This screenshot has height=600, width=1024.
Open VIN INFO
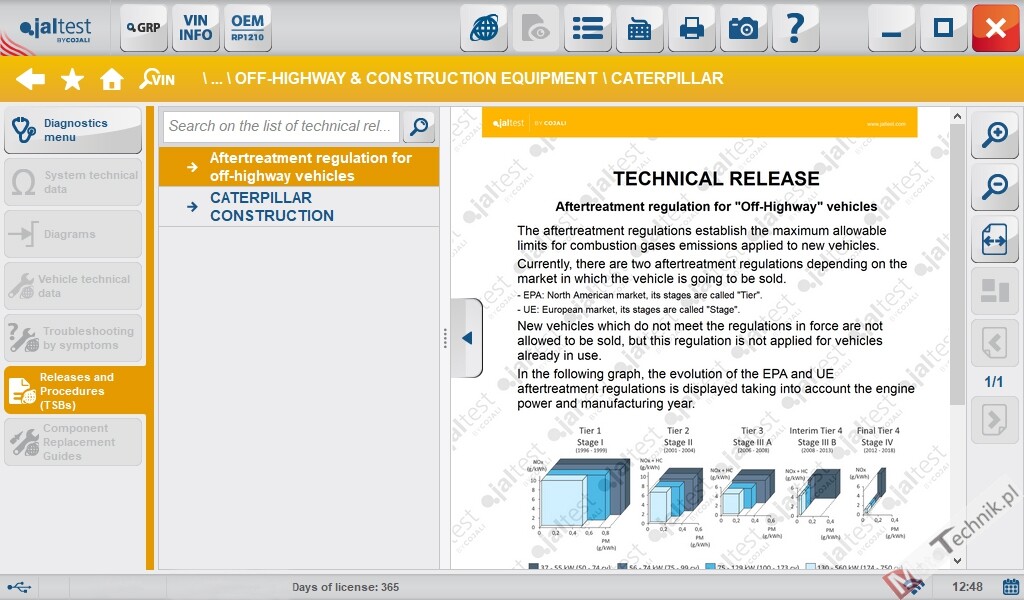click(x=195, y=28)
